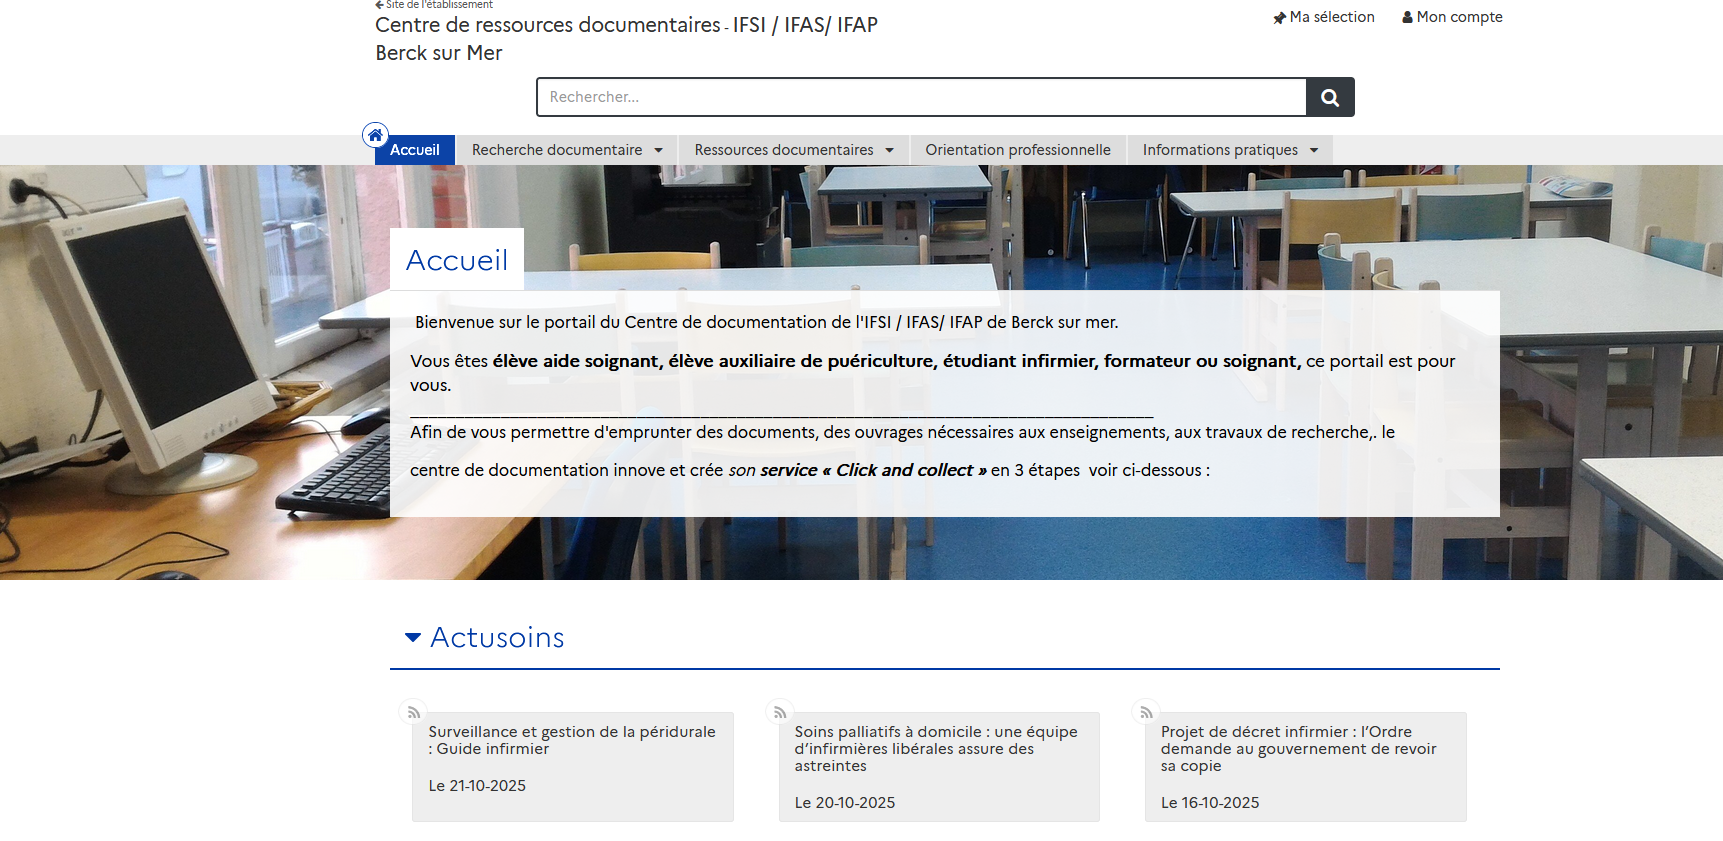The image size is (1723, 841).
Task: Click the magnifying glass search button
Action: point(1330,97)
